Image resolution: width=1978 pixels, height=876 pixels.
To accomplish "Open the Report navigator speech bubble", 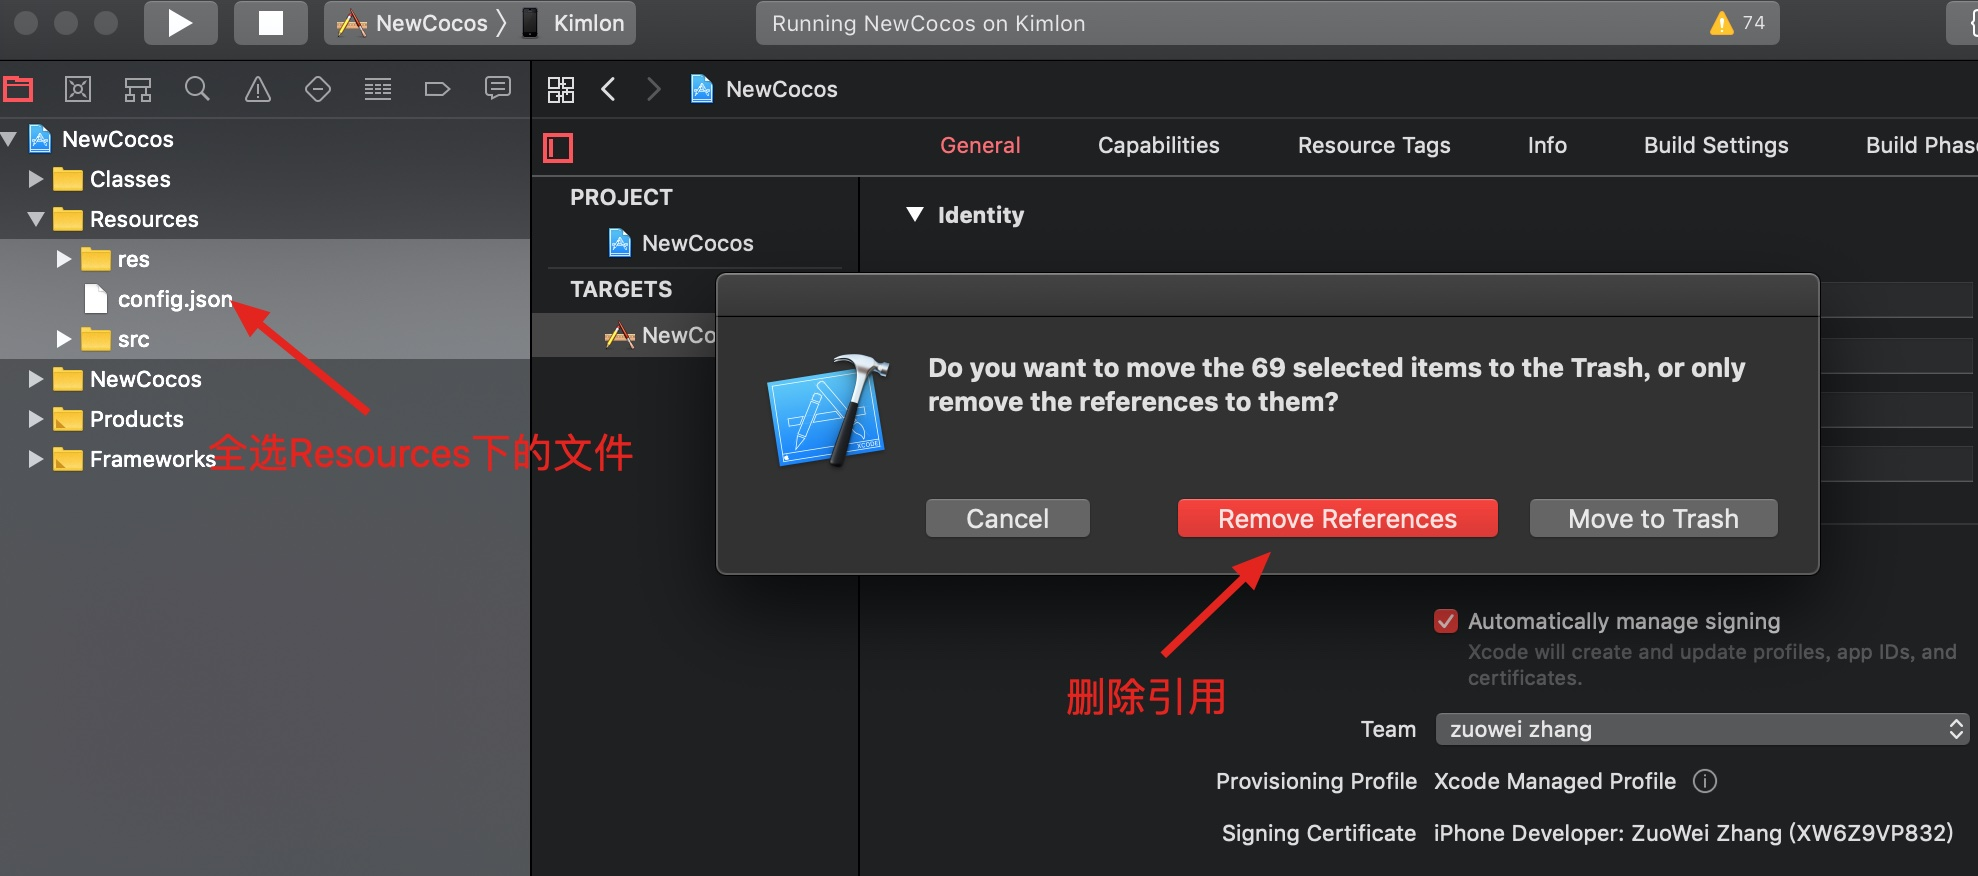I will (x=498, y=89).
